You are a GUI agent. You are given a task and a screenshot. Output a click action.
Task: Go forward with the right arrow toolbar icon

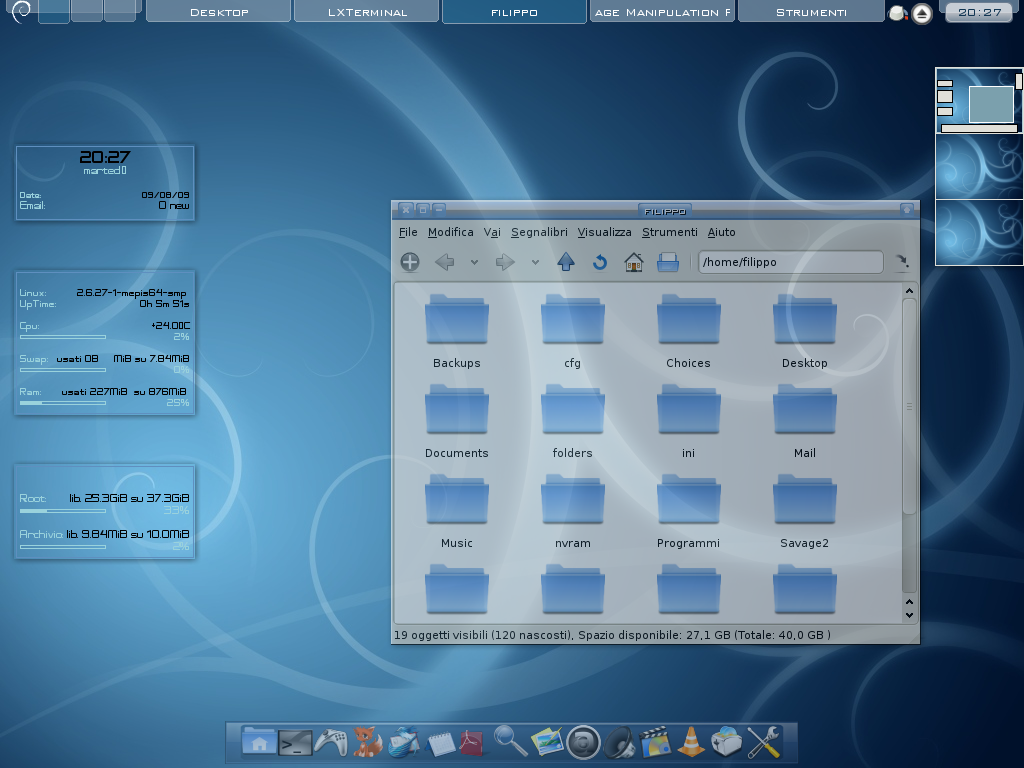click(x=505, y=263)
